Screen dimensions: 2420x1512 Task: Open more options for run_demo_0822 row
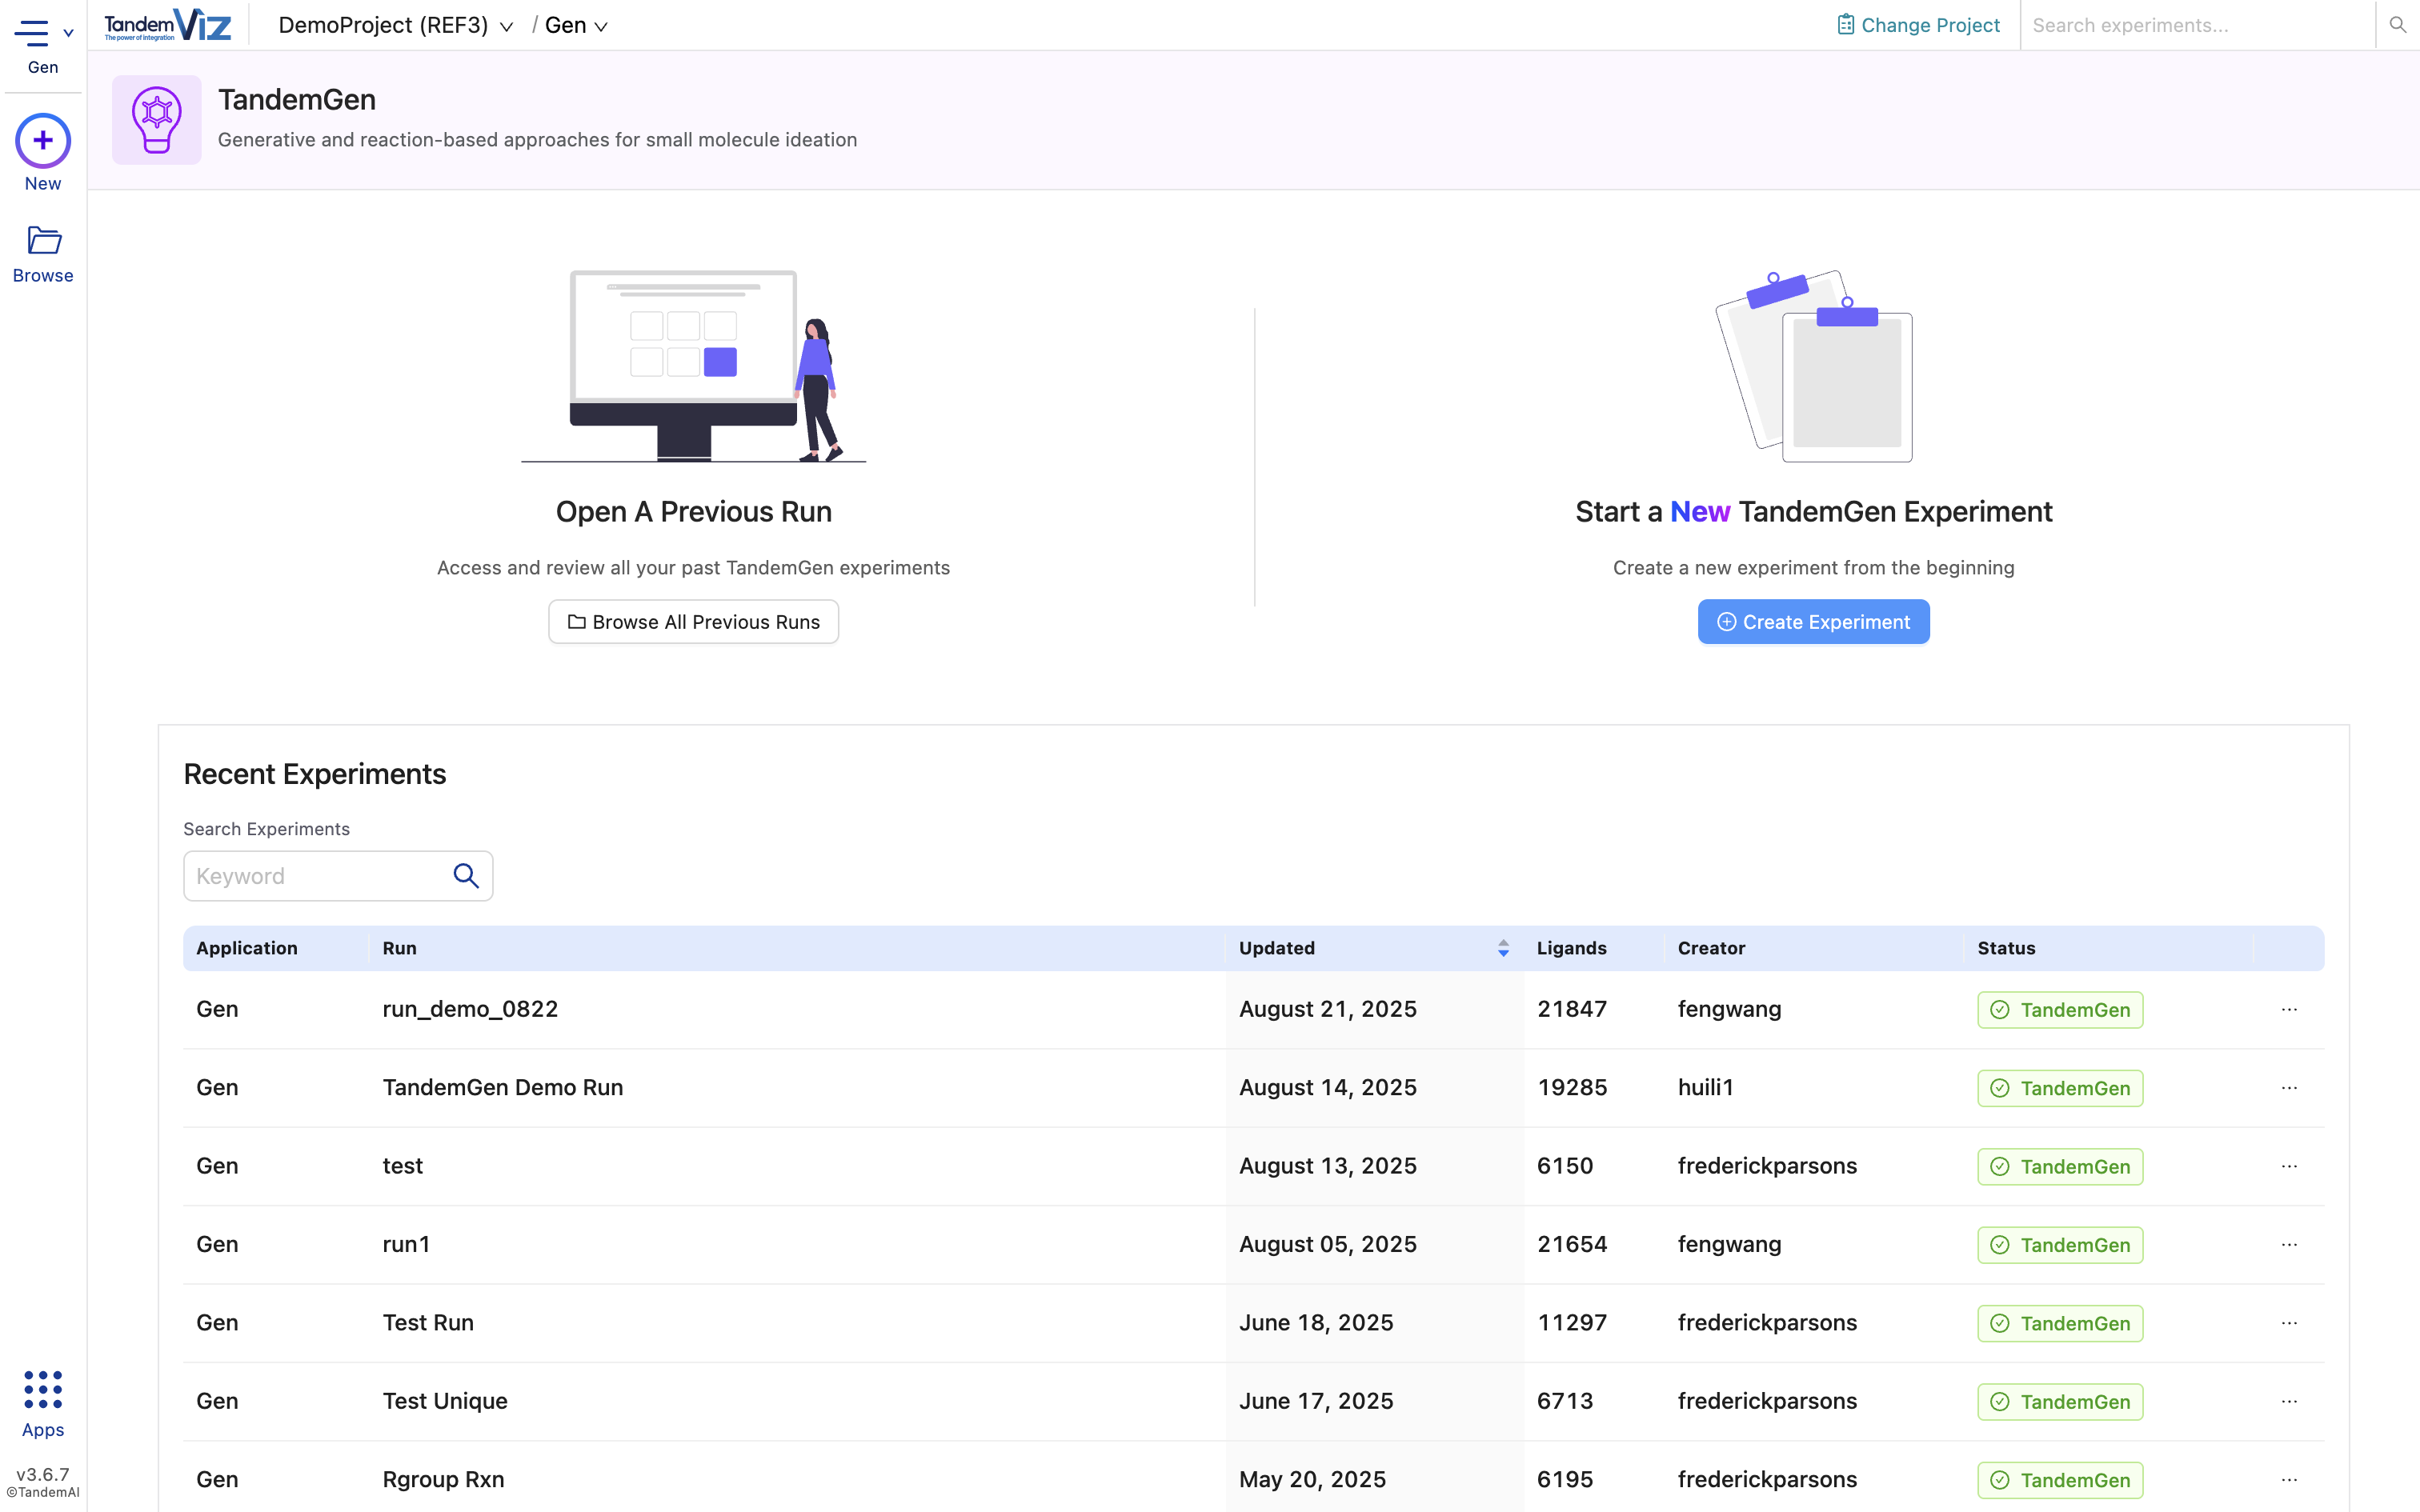[x=2289, y=1009]
